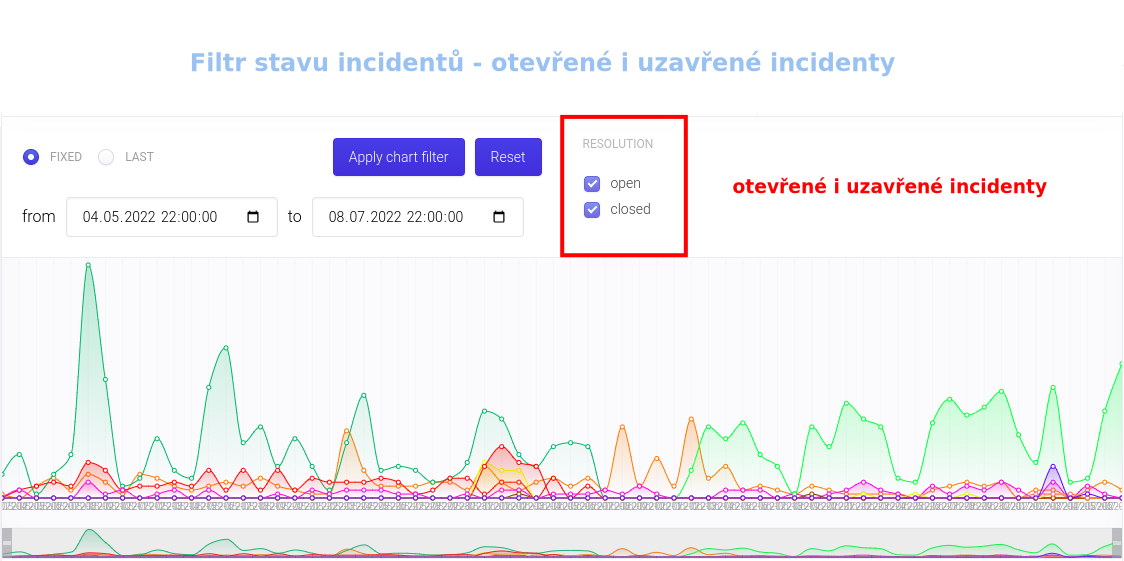Uncheck the closed resolution checkbox
This screenshot has height=561, width=1124.
tap(592, 210)
